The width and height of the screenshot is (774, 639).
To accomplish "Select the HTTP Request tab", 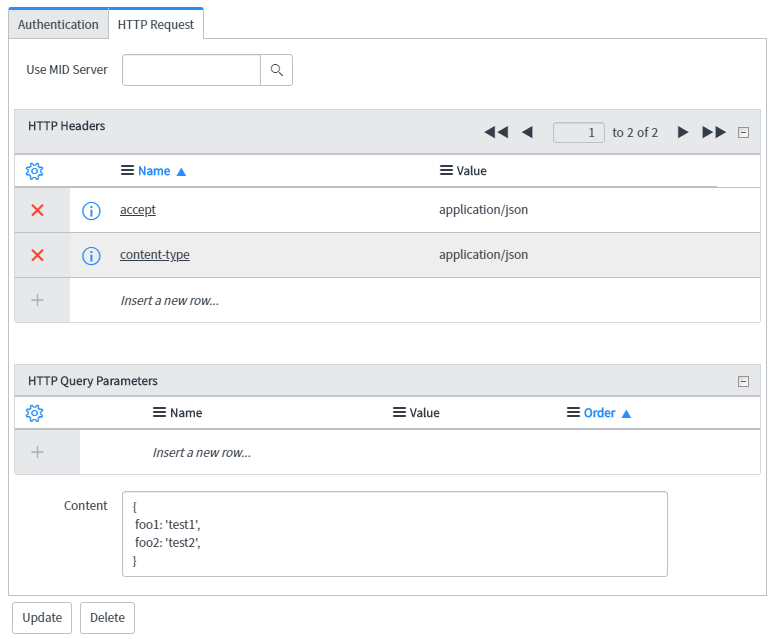I will 155,24.
